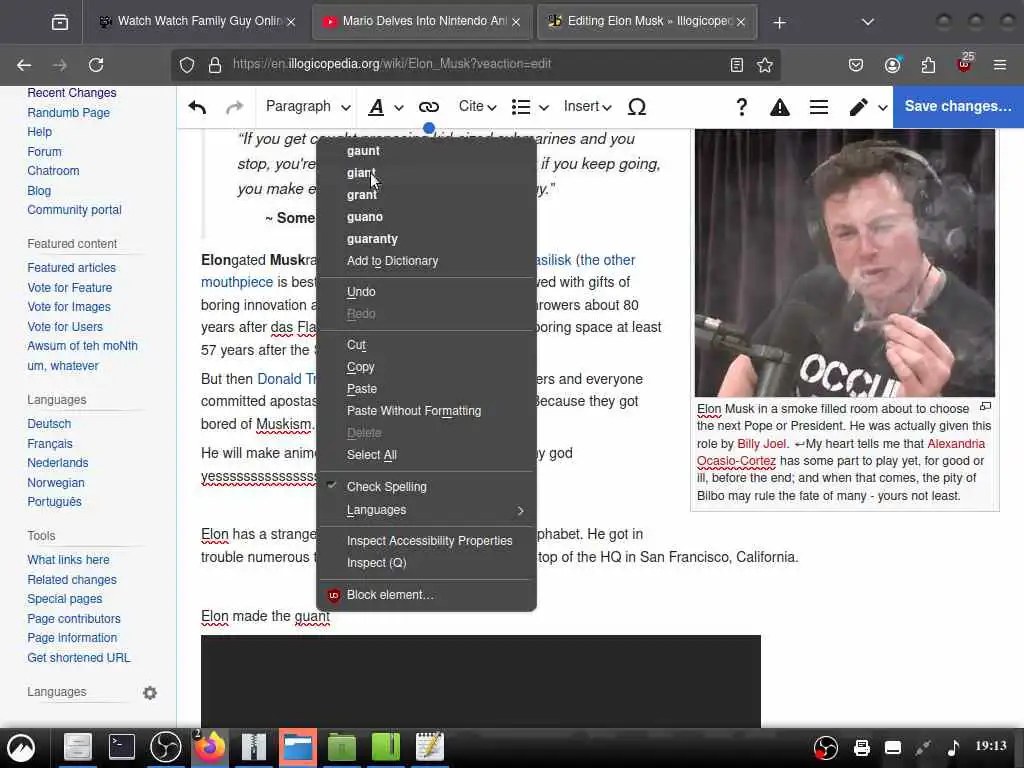Expand Languages submenu in context menu

[x=426, y=510]
